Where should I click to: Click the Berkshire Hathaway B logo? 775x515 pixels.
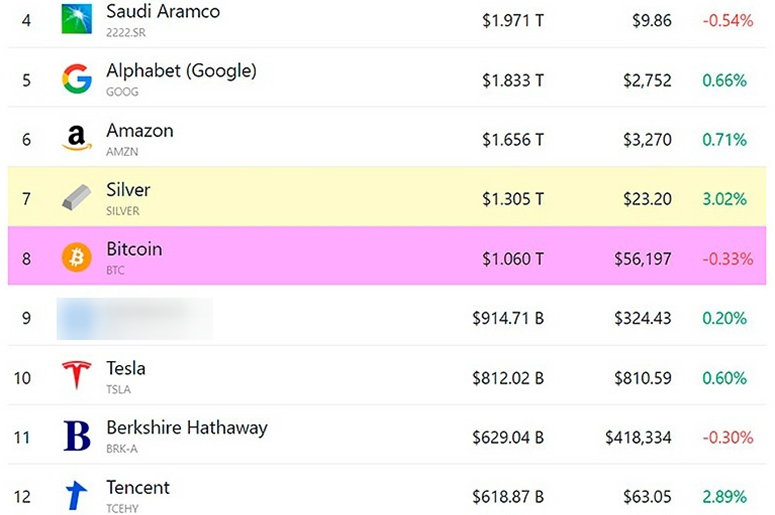[76, 436]
